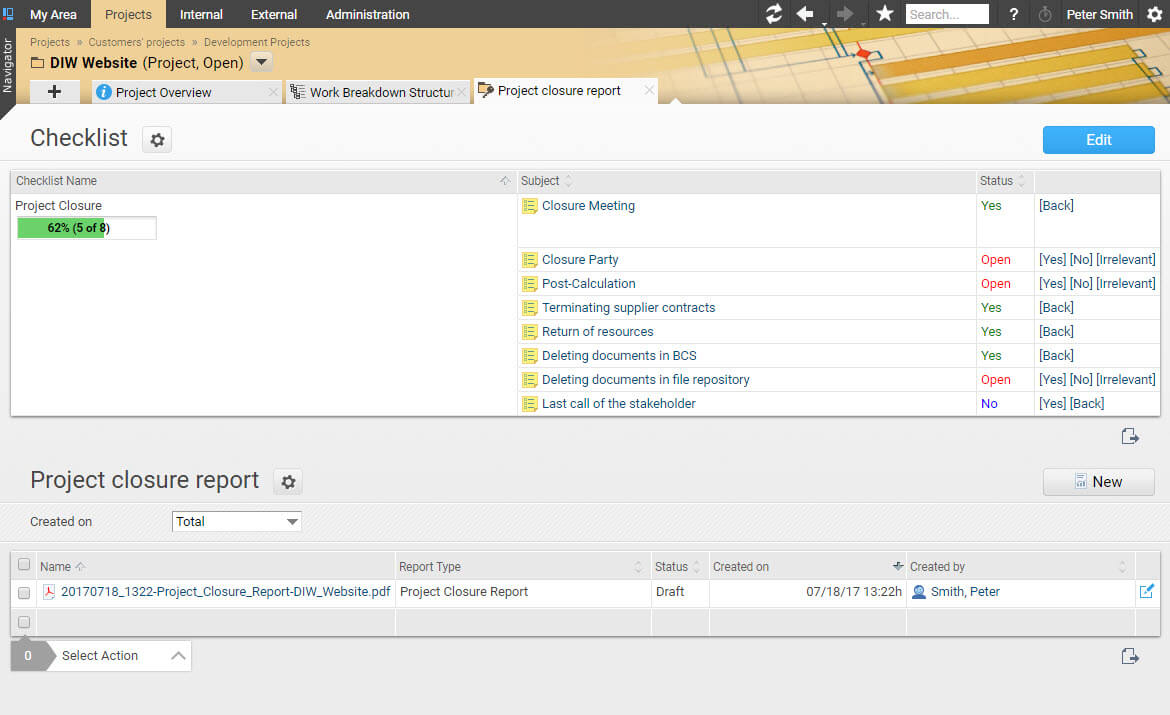Click export icon below the checklist table
Viewport: 1170px width, 715px height.
pyautogui.click(x=1130, y=436)
